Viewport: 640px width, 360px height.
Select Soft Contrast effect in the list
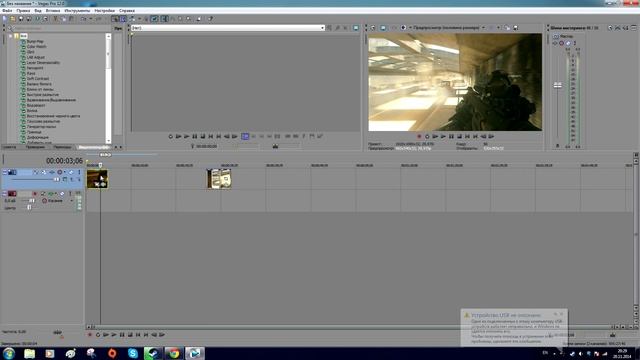point(38,79)
